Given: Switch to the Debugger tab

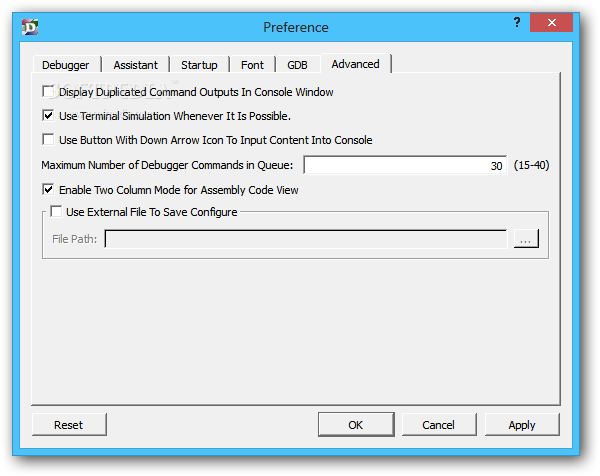Looking at the screenshot, I should coord(65,65).
